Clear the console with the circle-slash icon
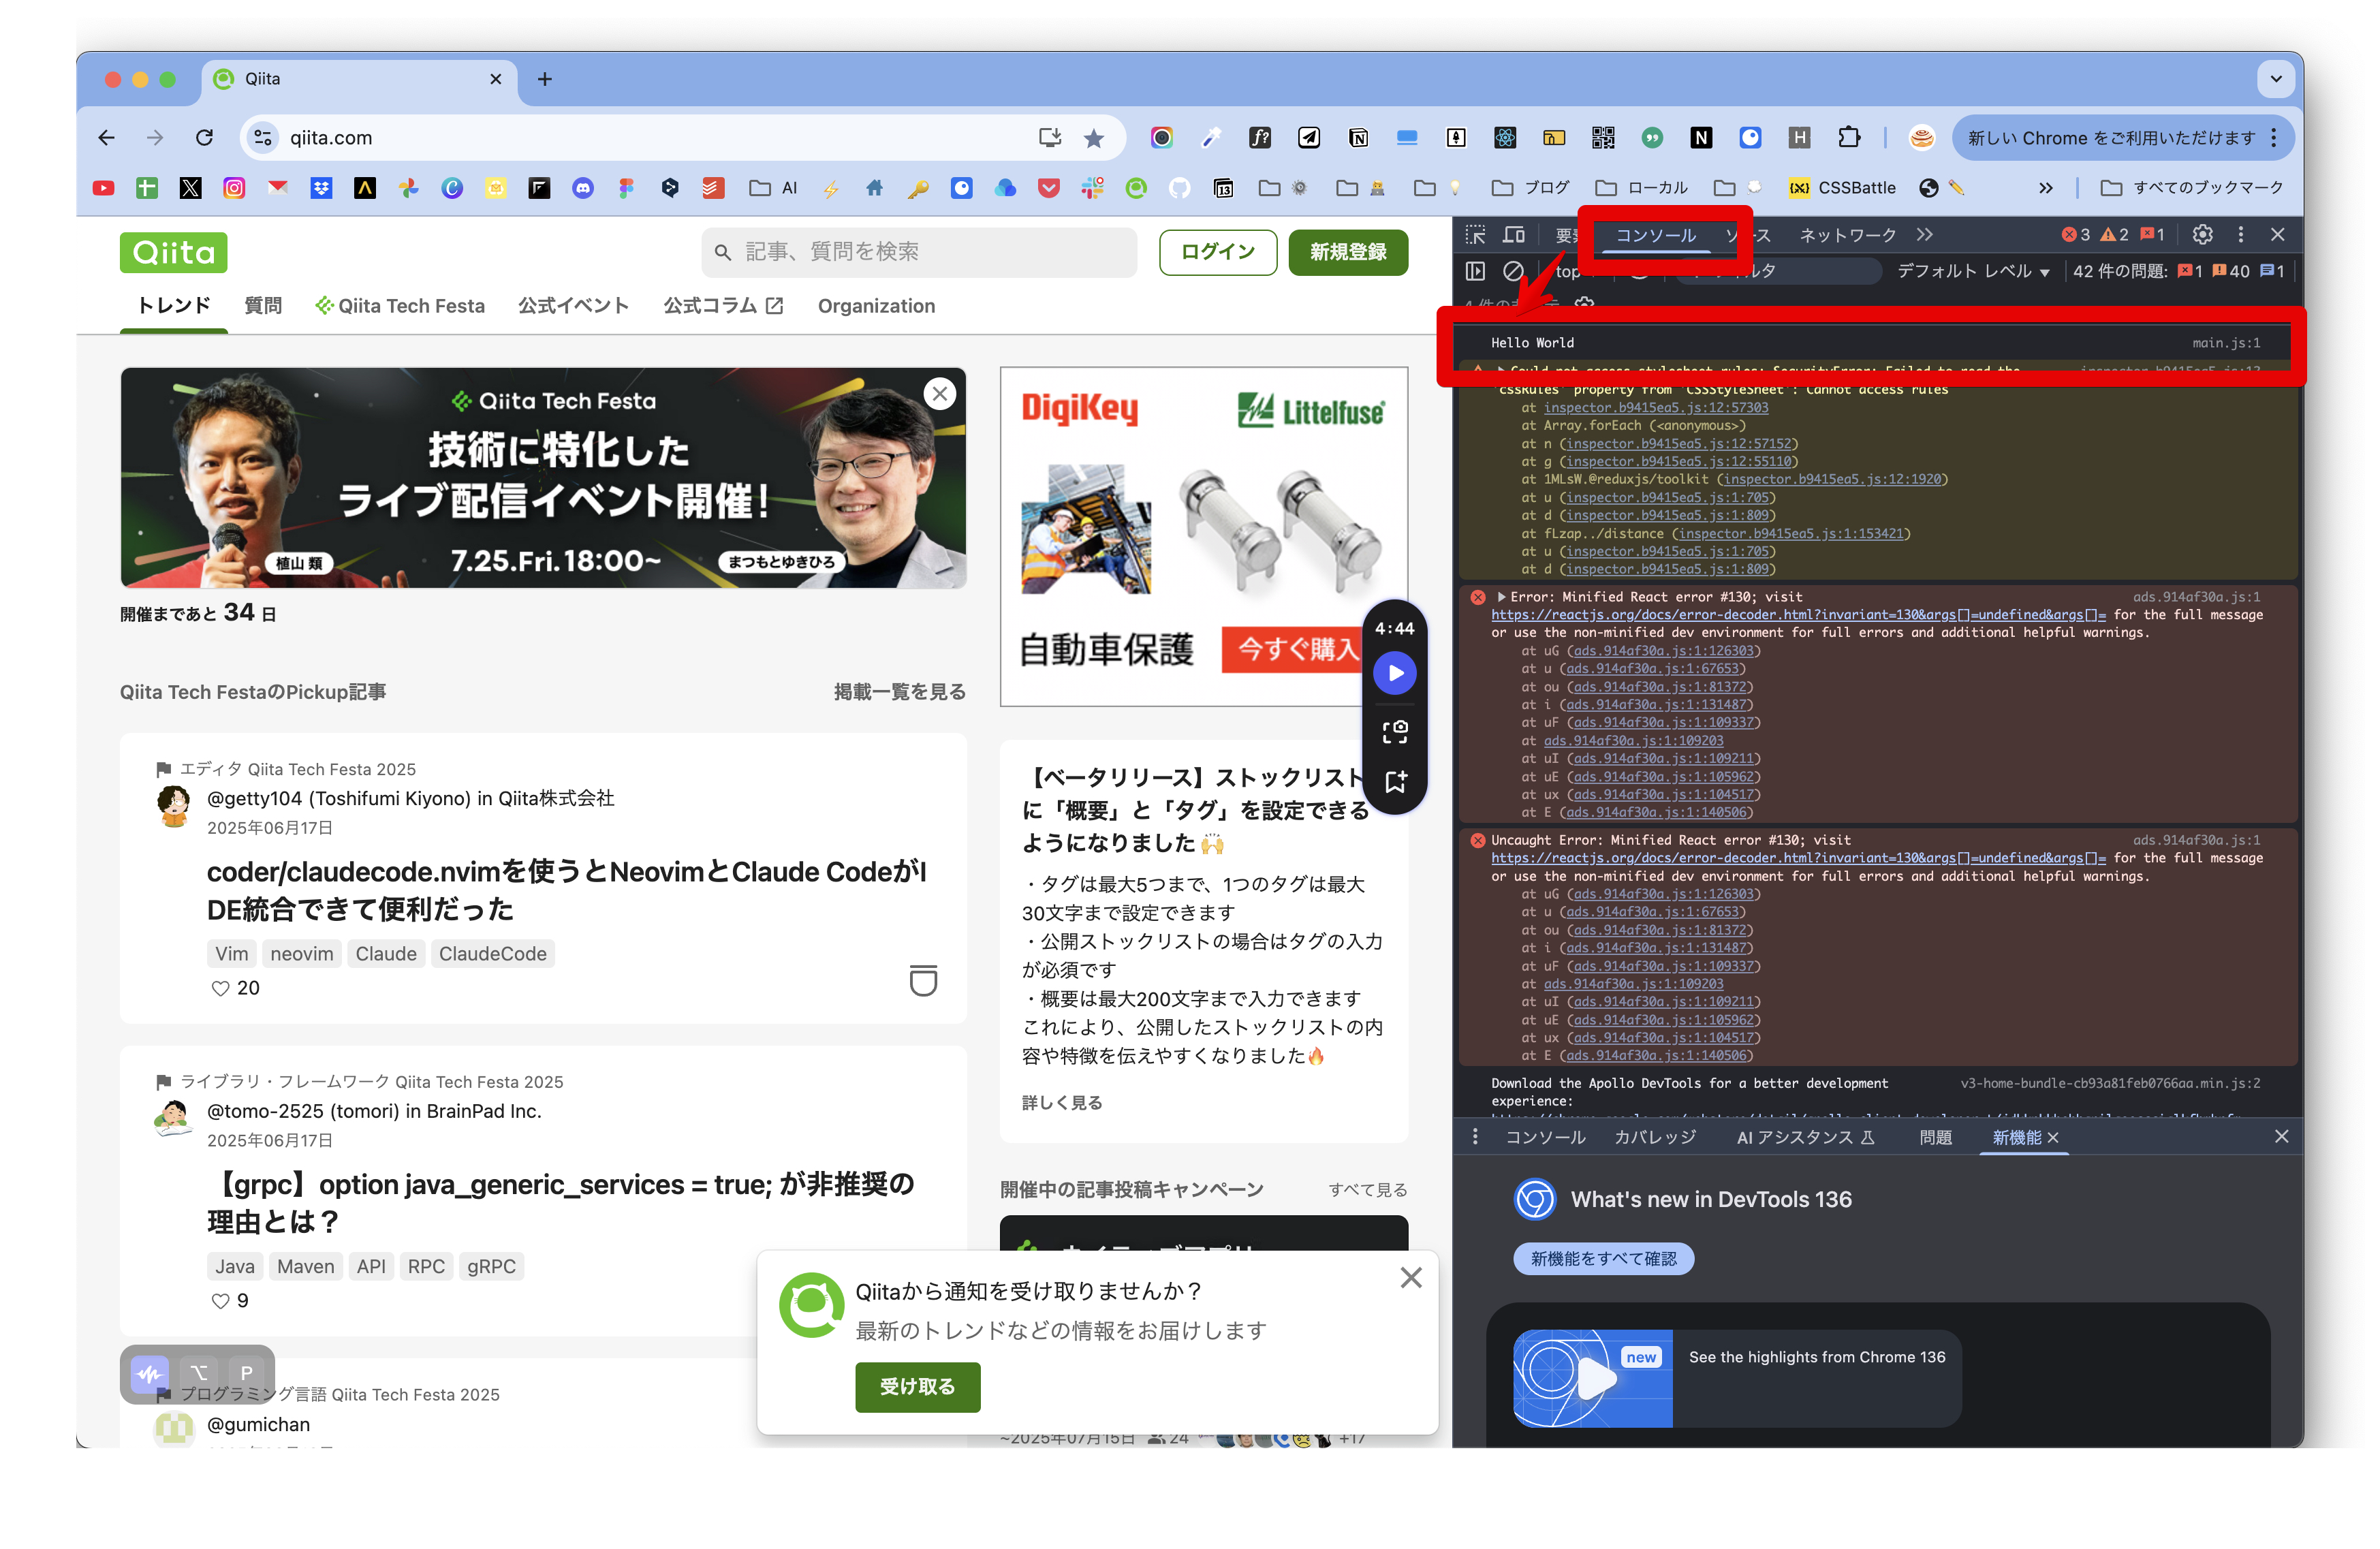The image size is (2380, 1549). [x=1513, y=271]
